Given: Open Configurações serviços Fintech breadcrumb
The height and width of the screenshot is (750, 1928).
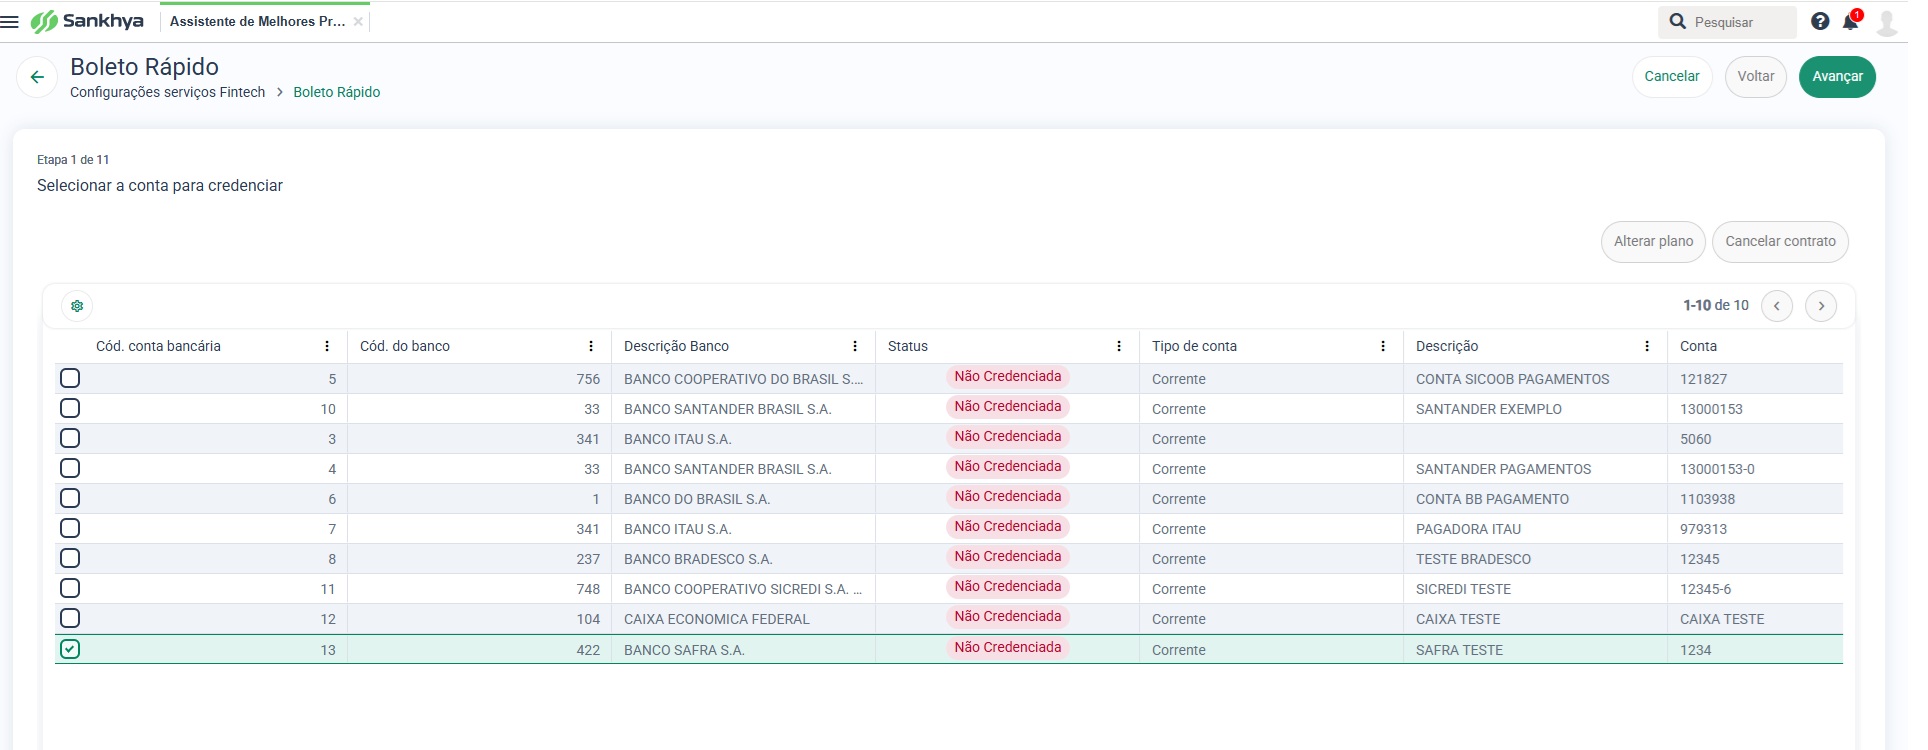Looking at the screenshot, I should pyautogui.click(x=168, y=92).
